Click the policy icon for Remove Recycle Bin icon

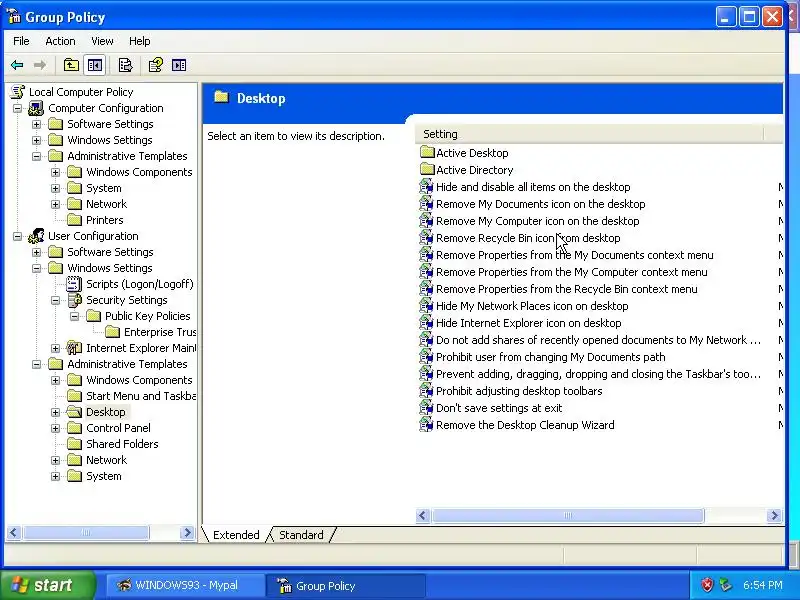[x=426, y=238]
